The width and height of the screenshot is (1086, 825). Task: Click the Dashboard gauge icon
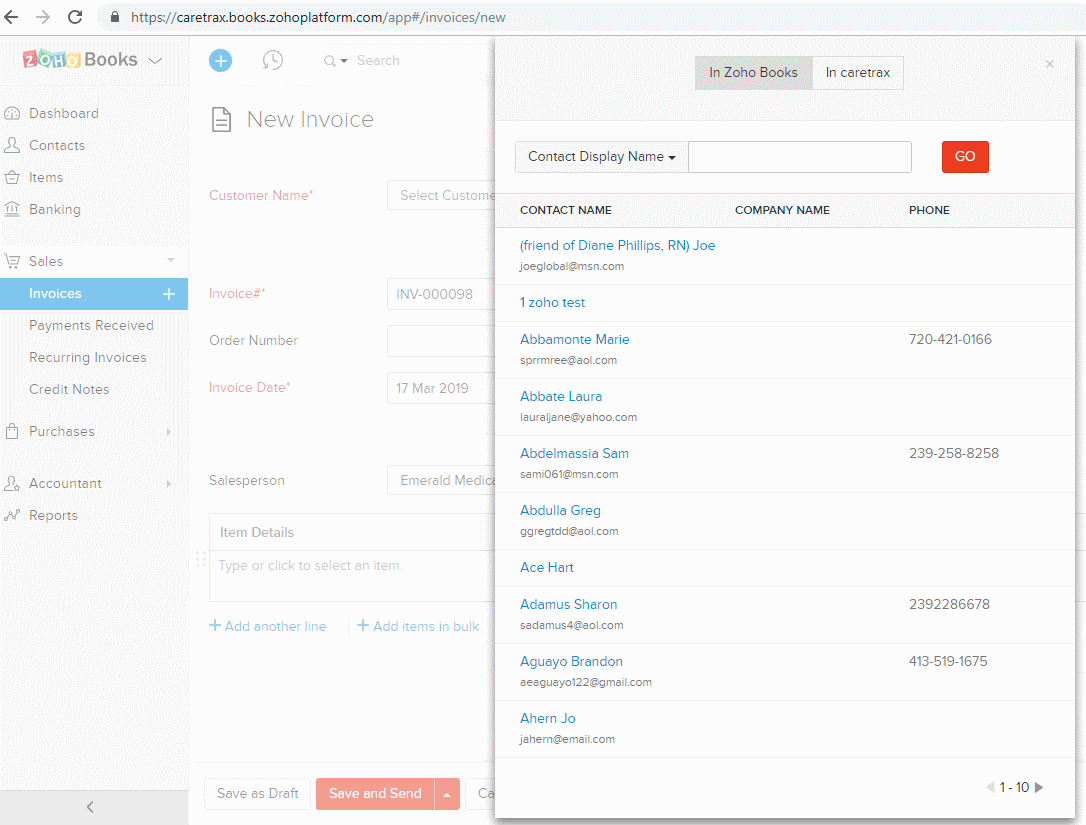pos(12,113)
